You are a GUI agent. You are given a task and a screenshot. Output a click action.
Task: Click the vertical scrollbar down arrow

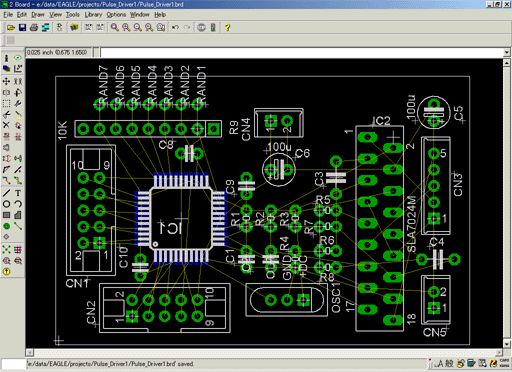506,344
